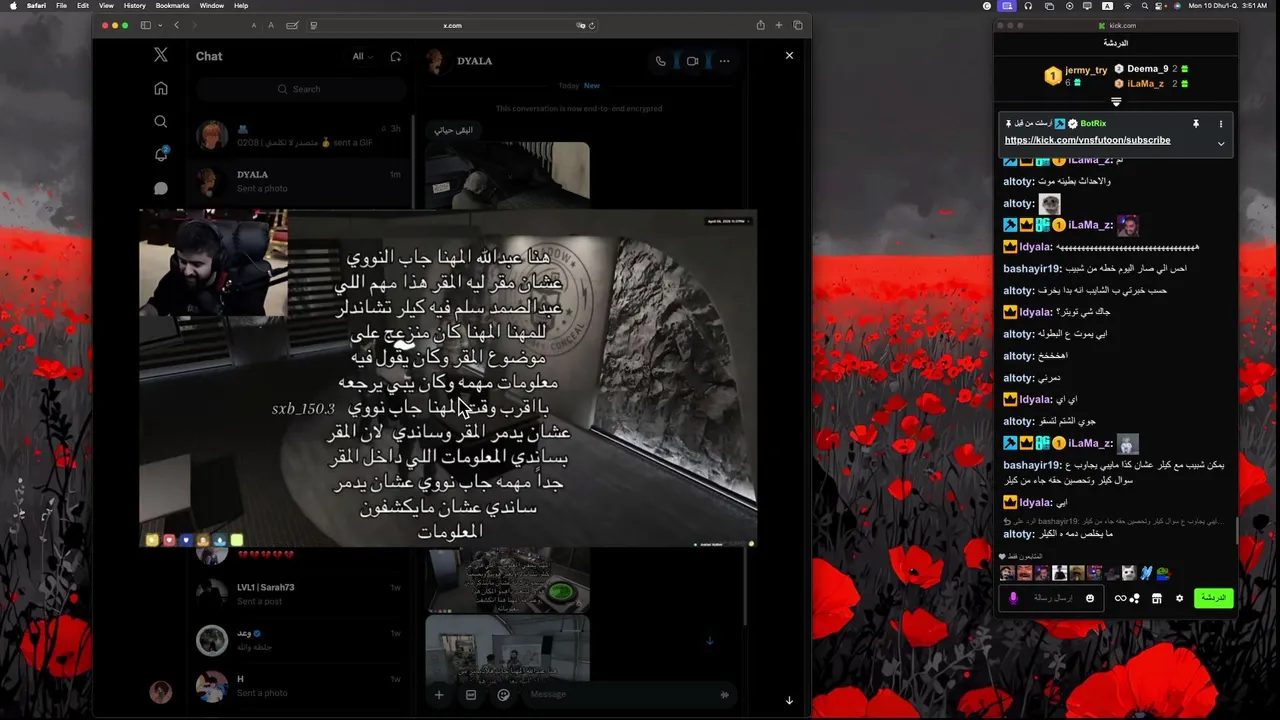Viewport: 1280px width, 720px height.
Task: Click the chat Search field
Action: (300, 89)
